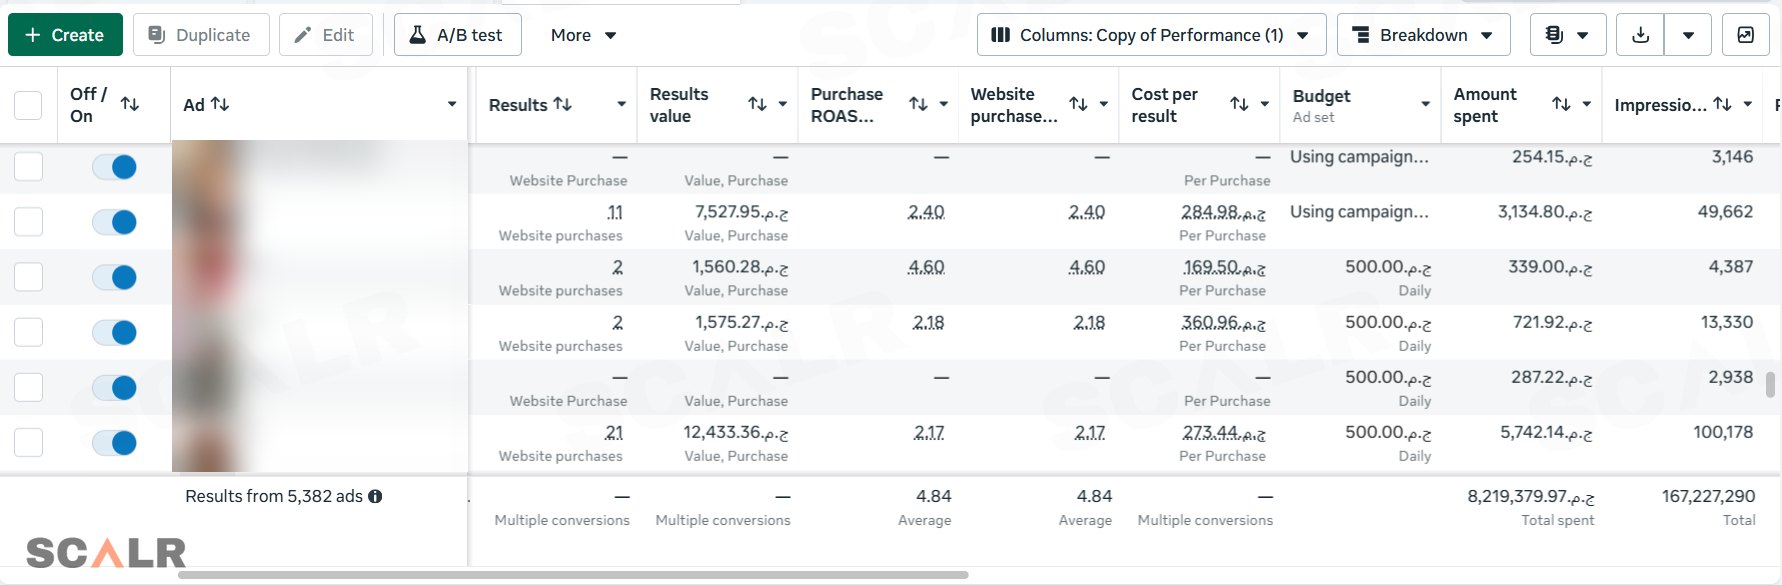Click the vertical scrollbar thumb on the right

1771,385
